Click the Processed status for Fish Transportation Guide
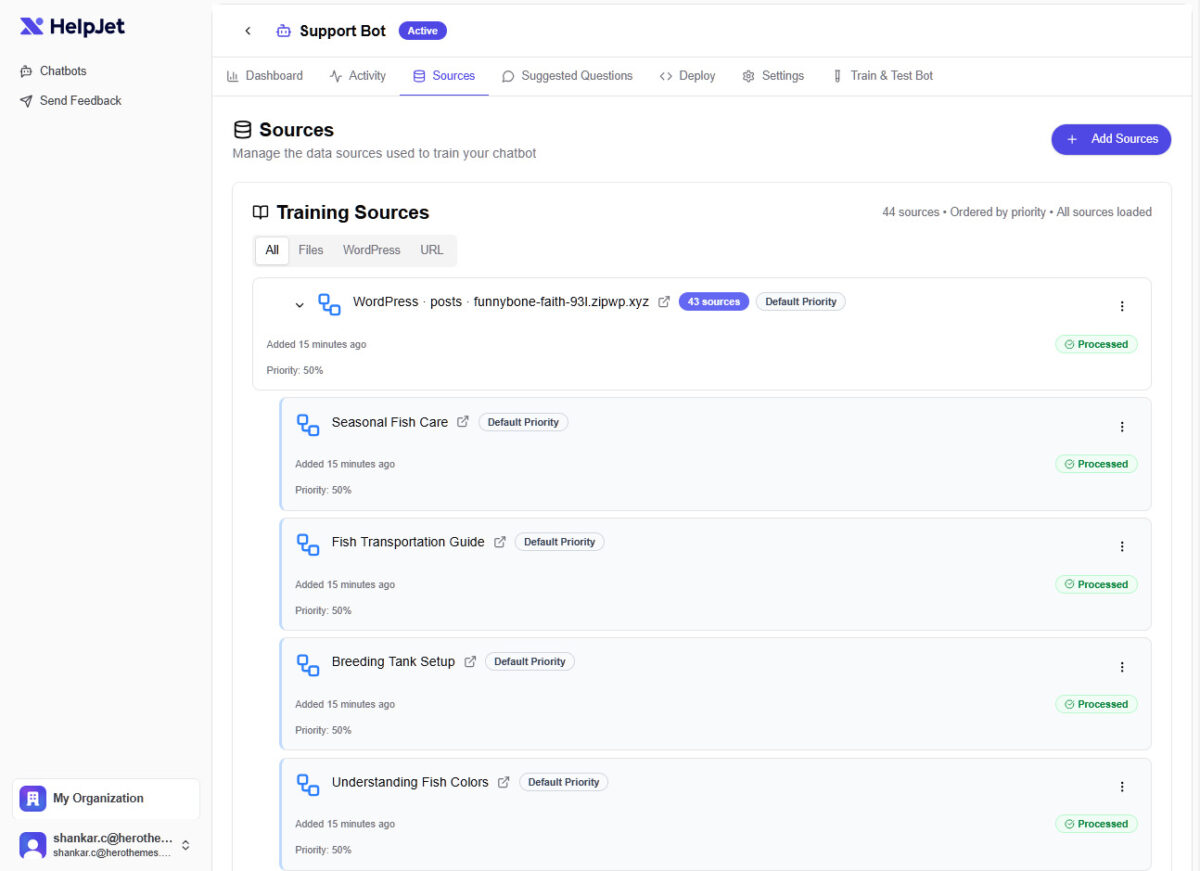 pos(1096,584)
